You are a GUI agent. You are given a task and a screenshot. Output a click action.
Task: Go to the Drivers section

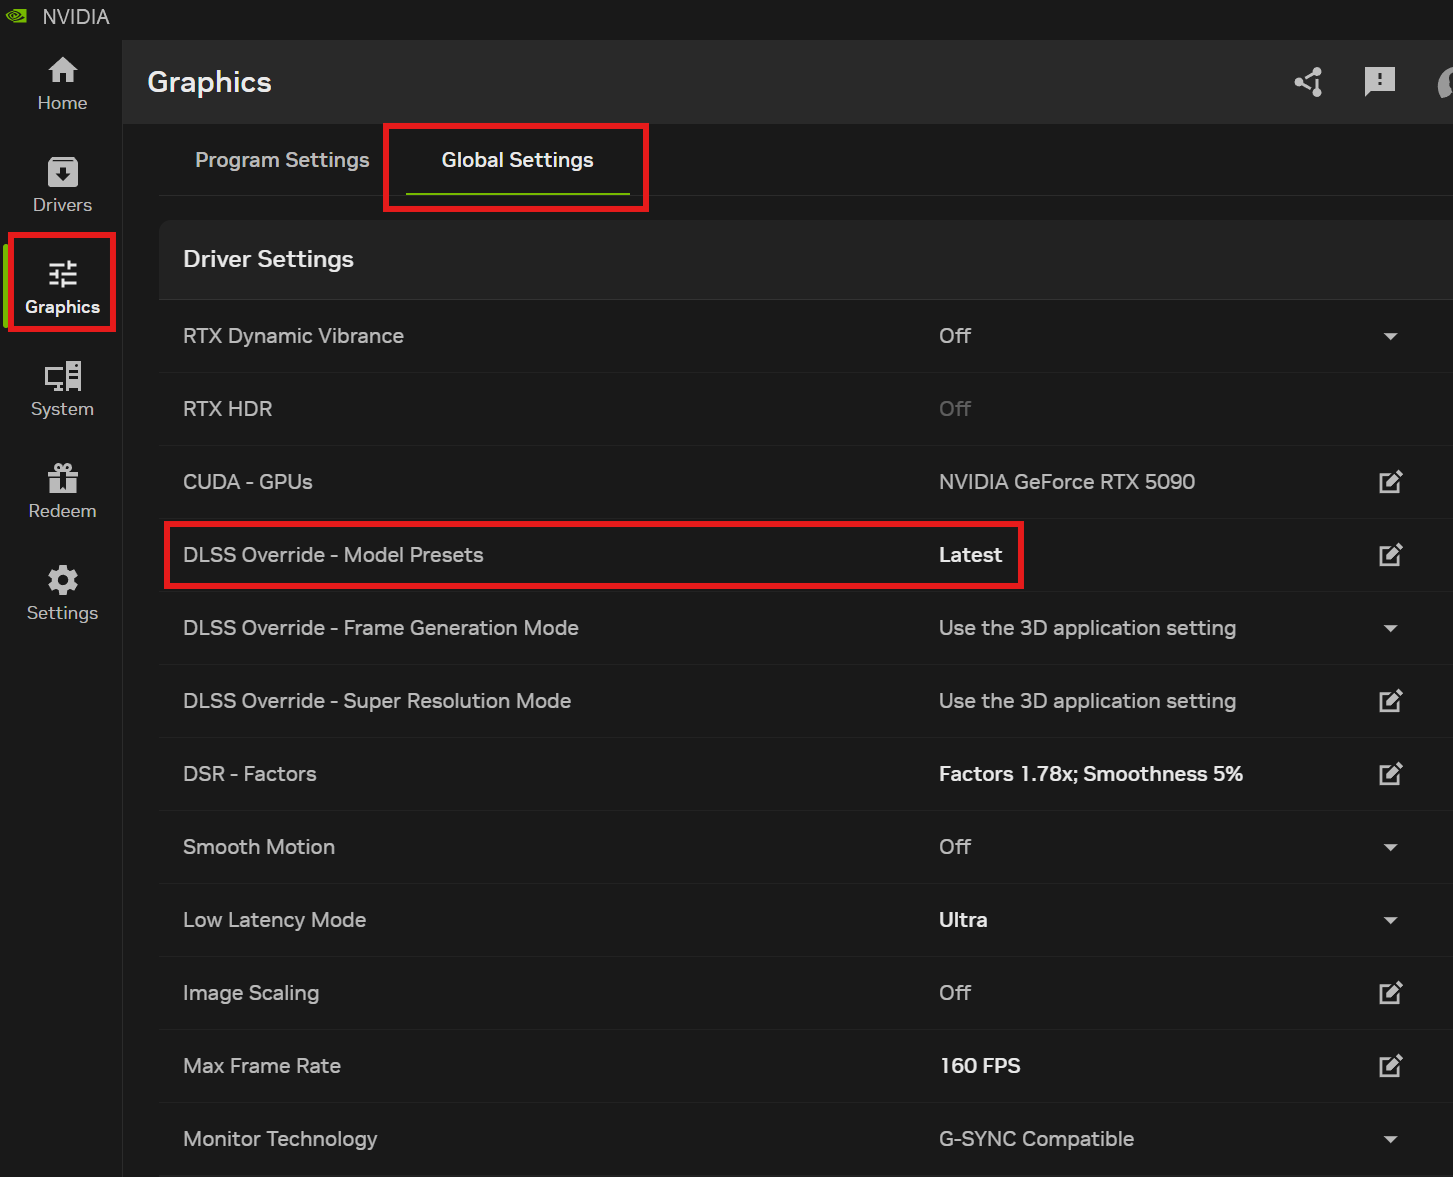[x=62, y=186]
